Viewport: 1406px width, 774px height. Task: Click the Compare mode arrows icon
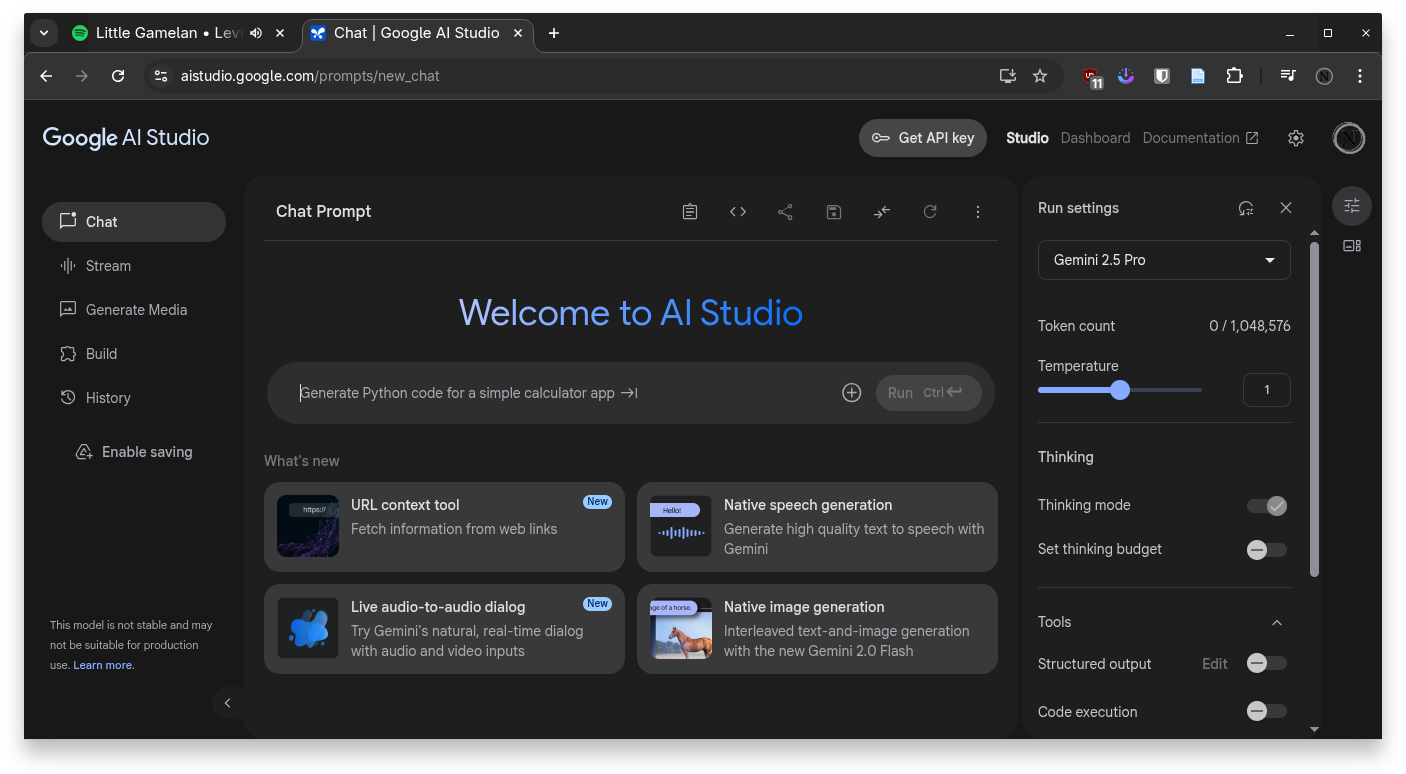882,212
